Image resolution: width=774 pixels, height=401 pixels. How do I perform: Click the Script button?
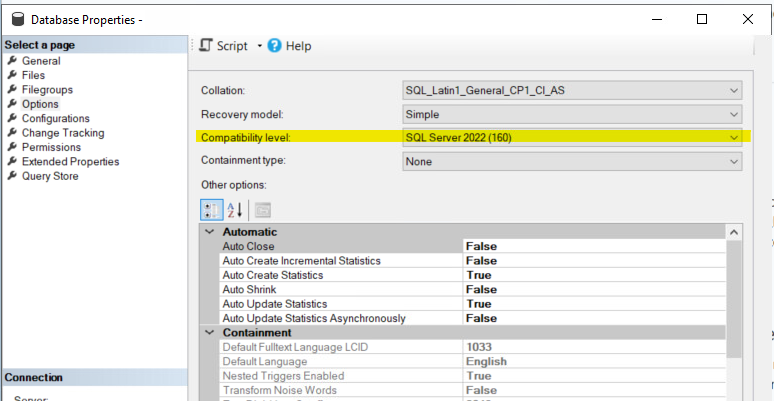pos(223,46)
